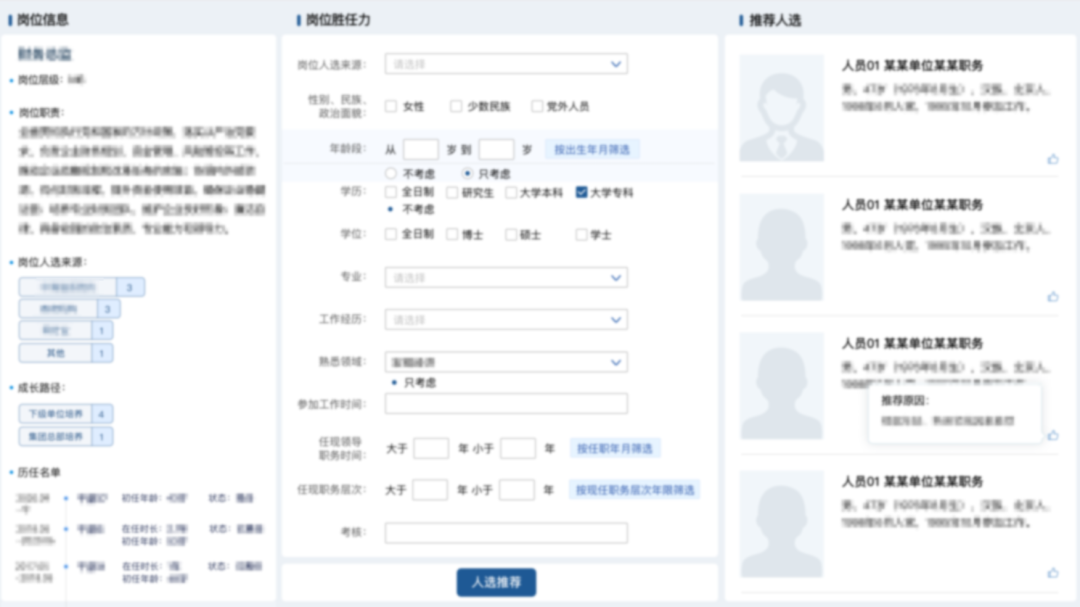Click thumbs-up icon on fourth recommended candidate
The image size is (1080, 607).
click(x=1052, y=573)
